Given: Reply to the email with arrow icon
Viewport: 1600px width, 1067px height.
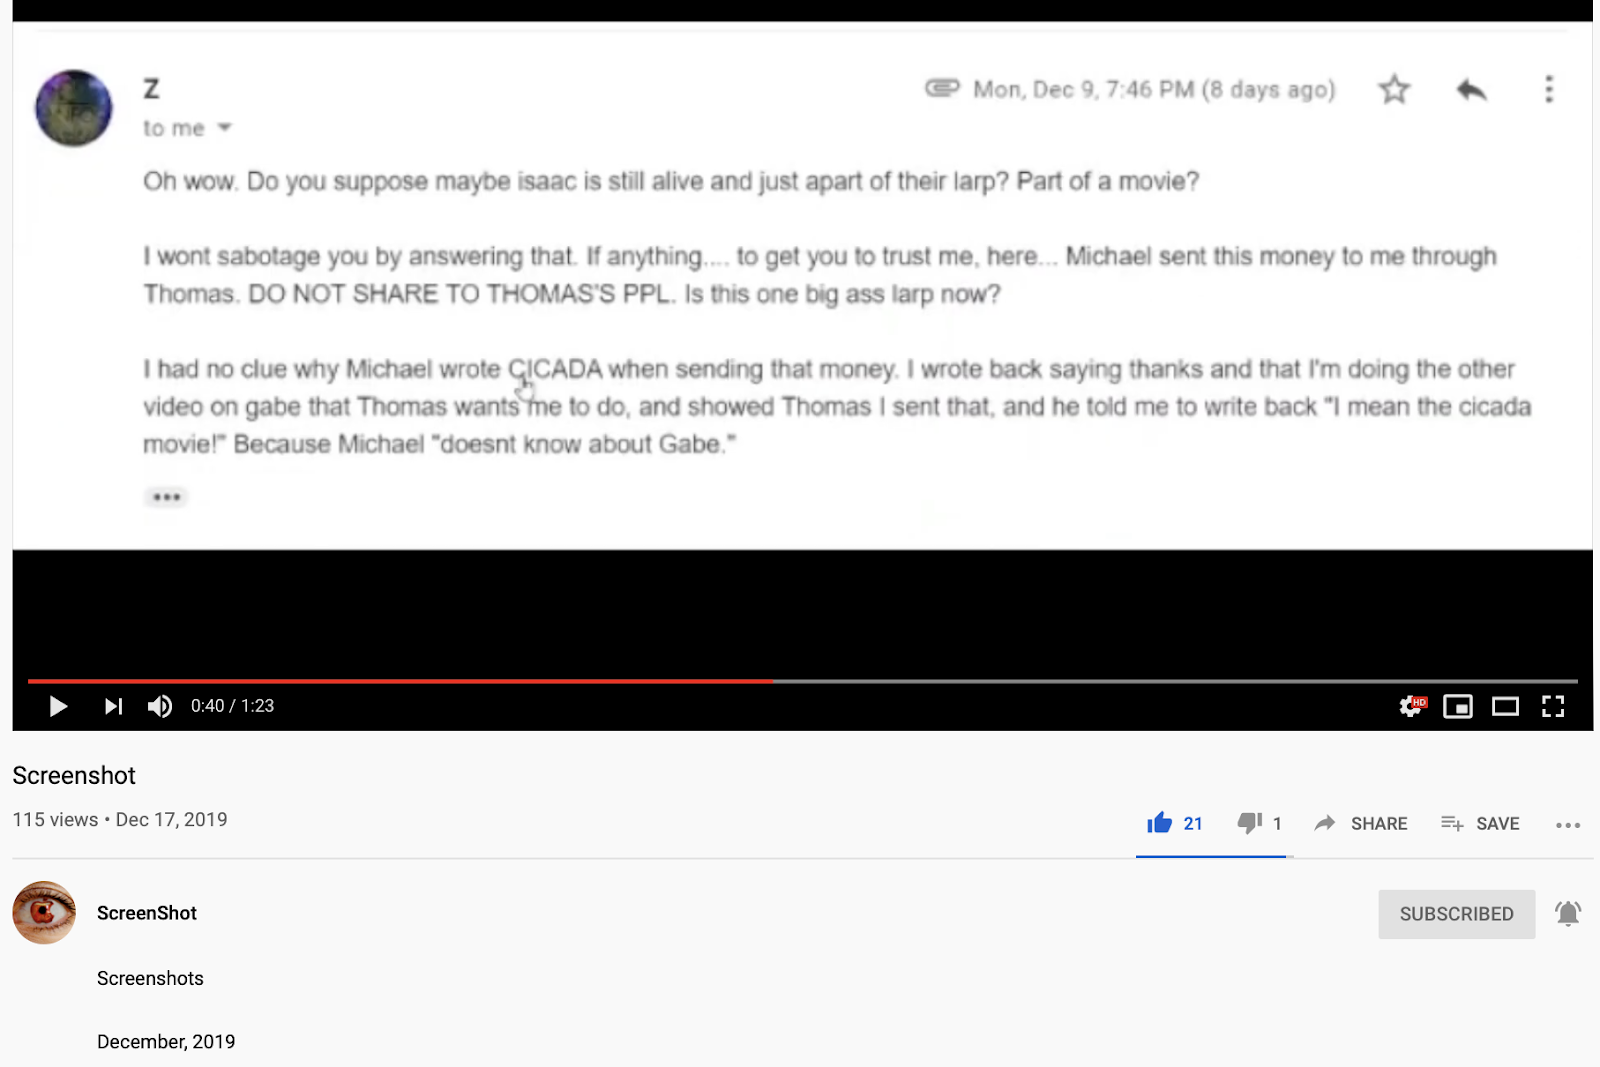Looking at the screenshot, I should pos(1471,90).
